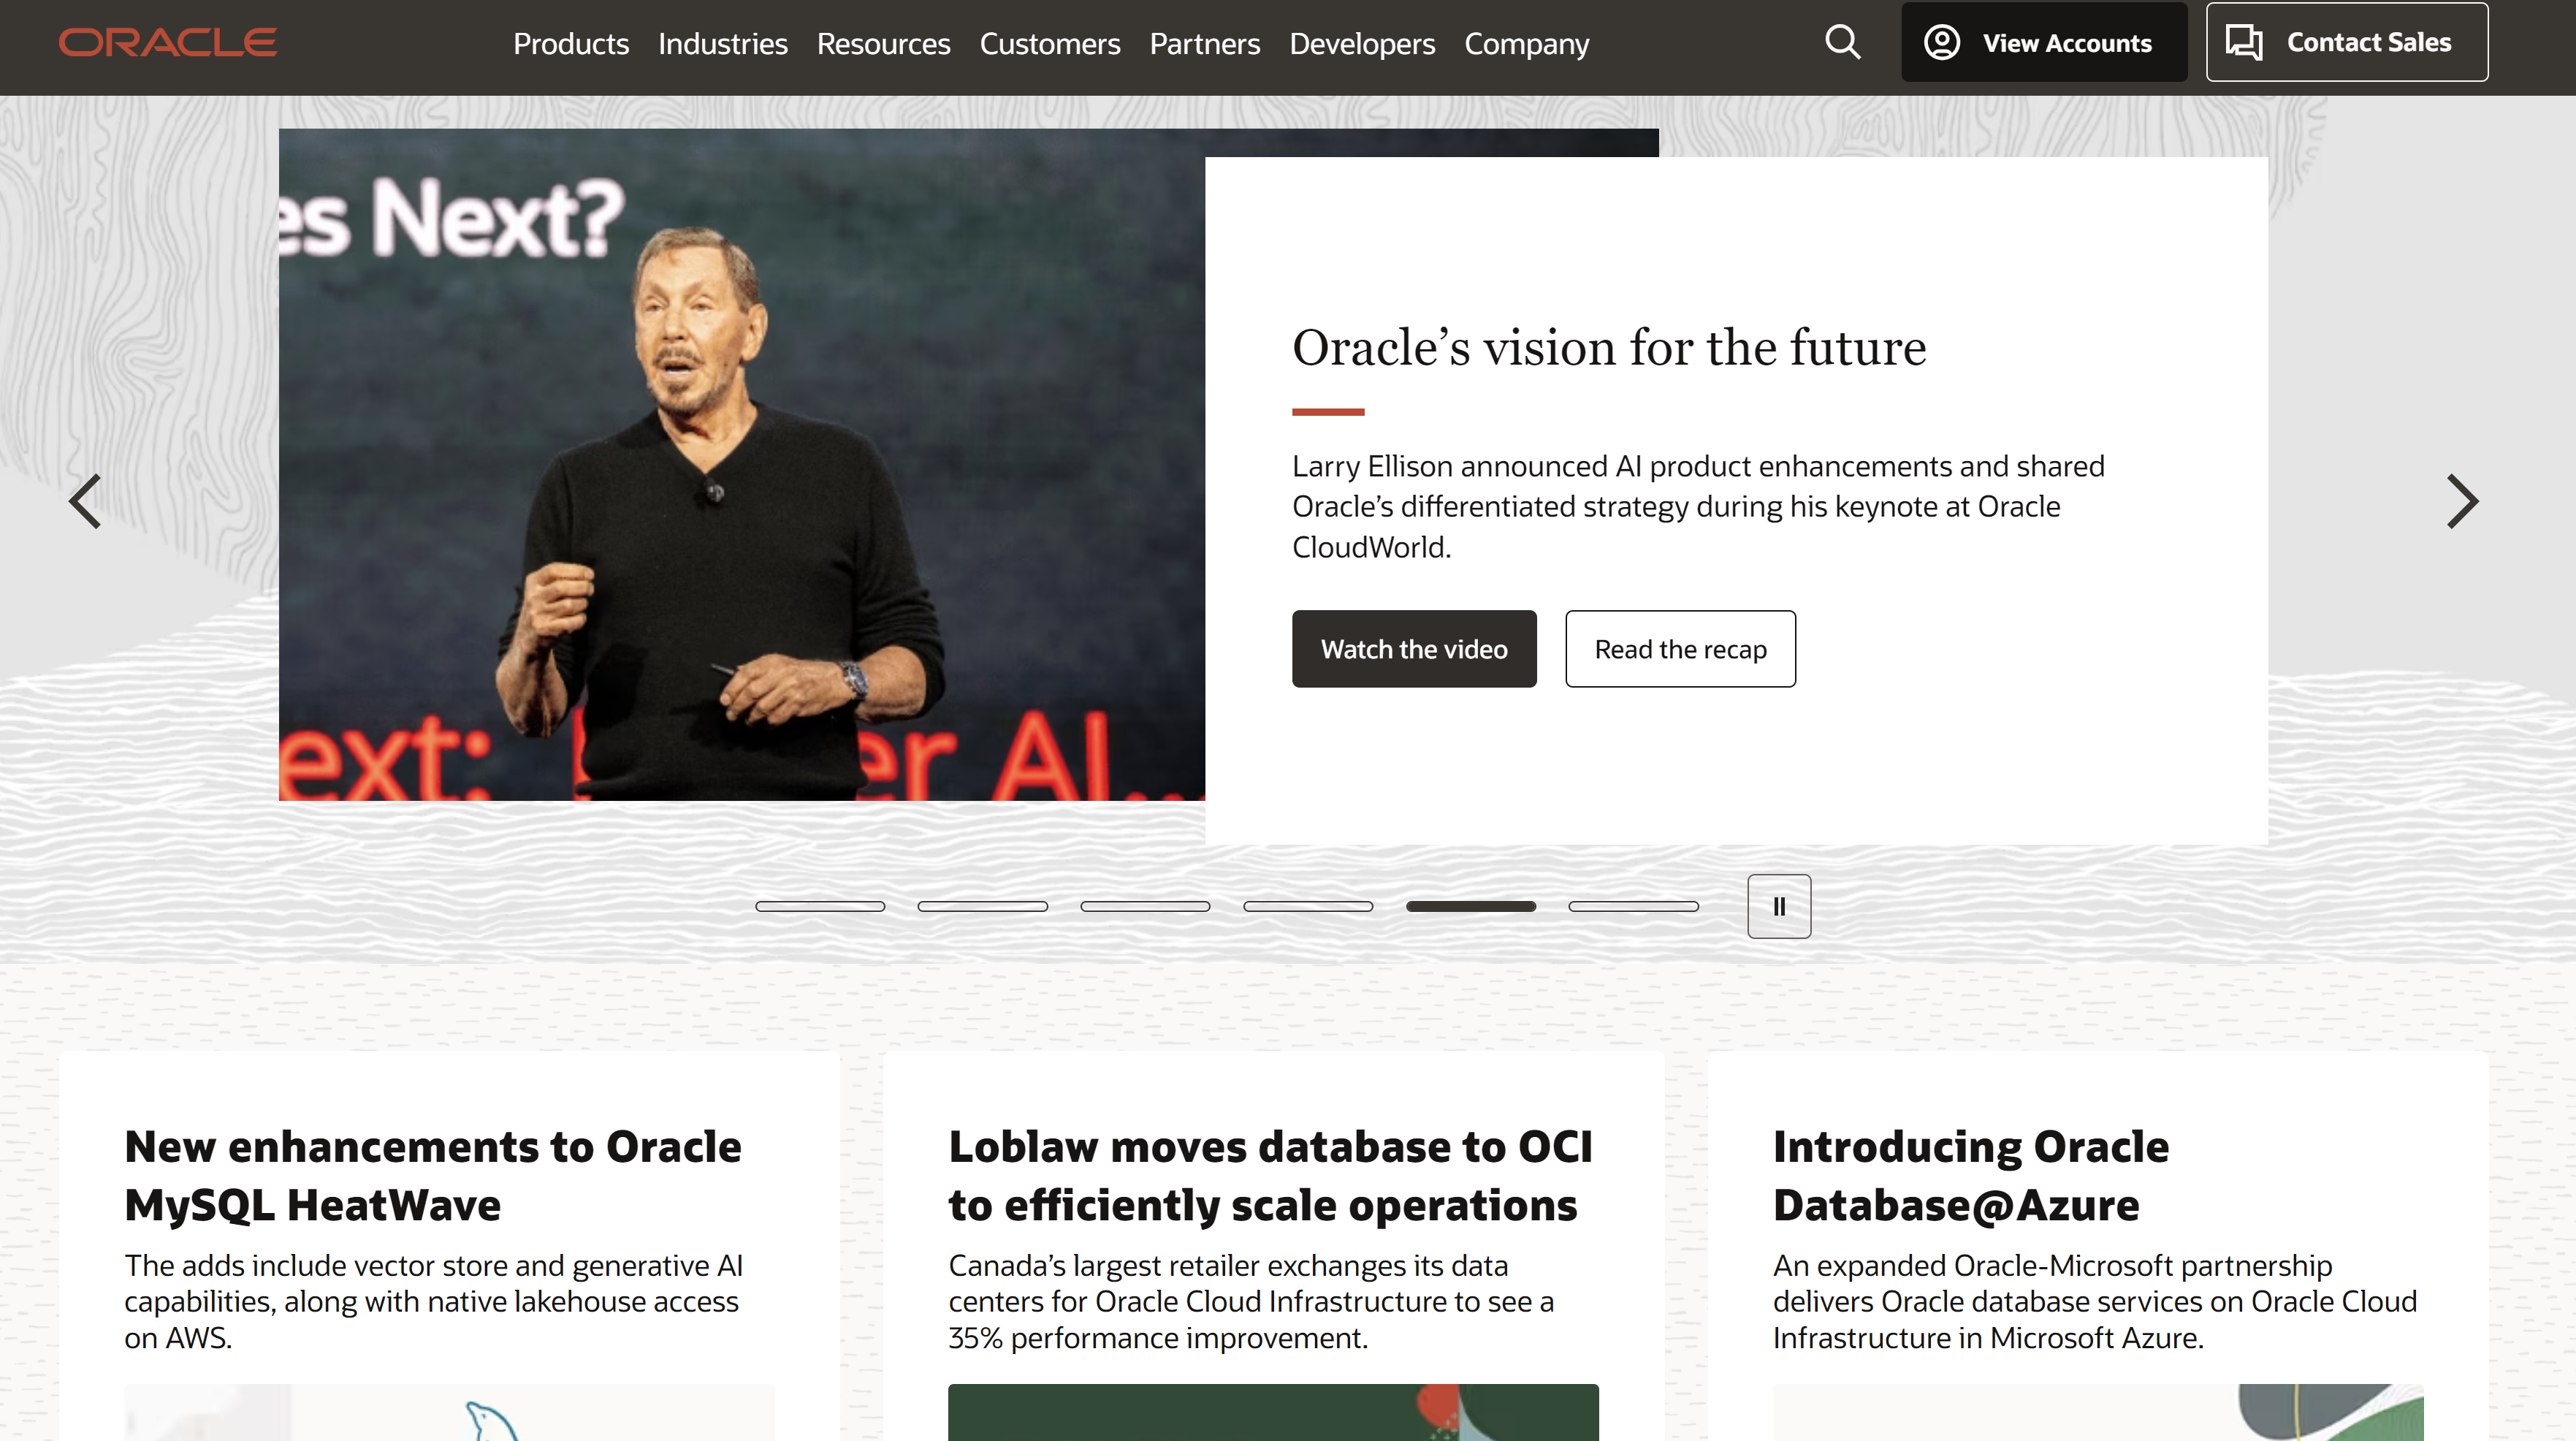
Task: Open the Partners menu
Action: [x=1205, y=43]
